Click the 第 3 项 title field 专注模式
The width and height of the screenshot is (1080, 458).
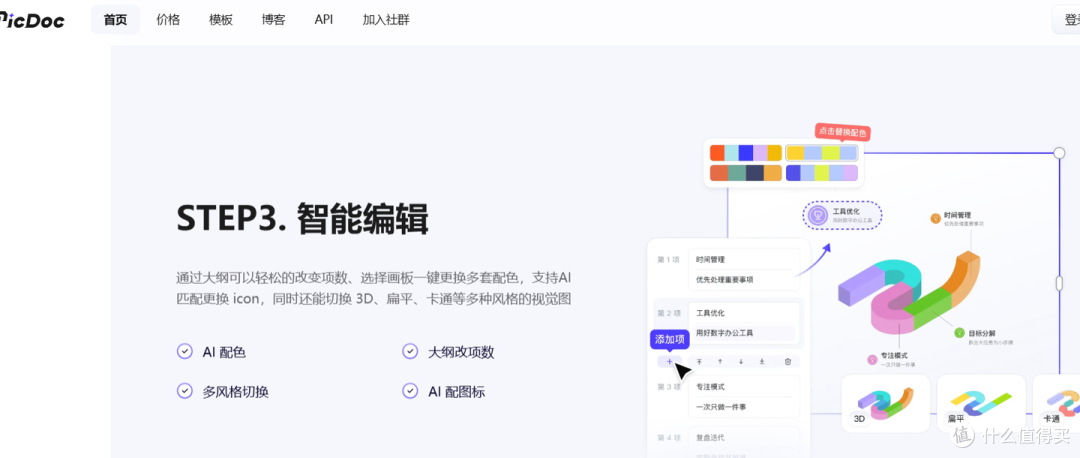click(744, 387)
